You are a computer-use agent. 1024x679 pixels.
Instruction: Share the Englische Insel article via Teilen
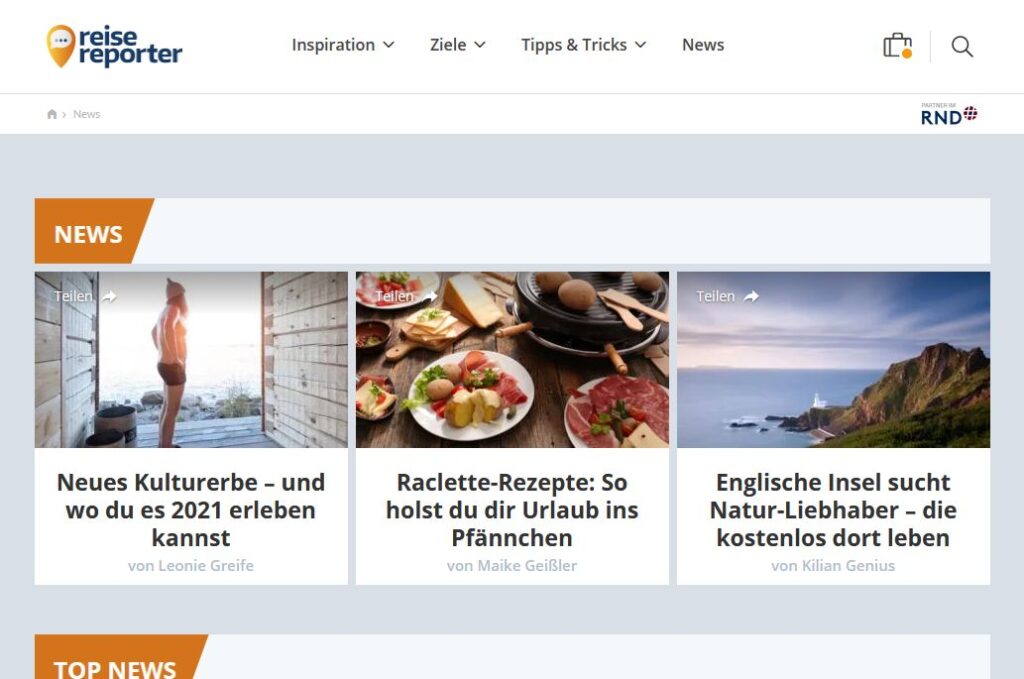coord(728,296)
